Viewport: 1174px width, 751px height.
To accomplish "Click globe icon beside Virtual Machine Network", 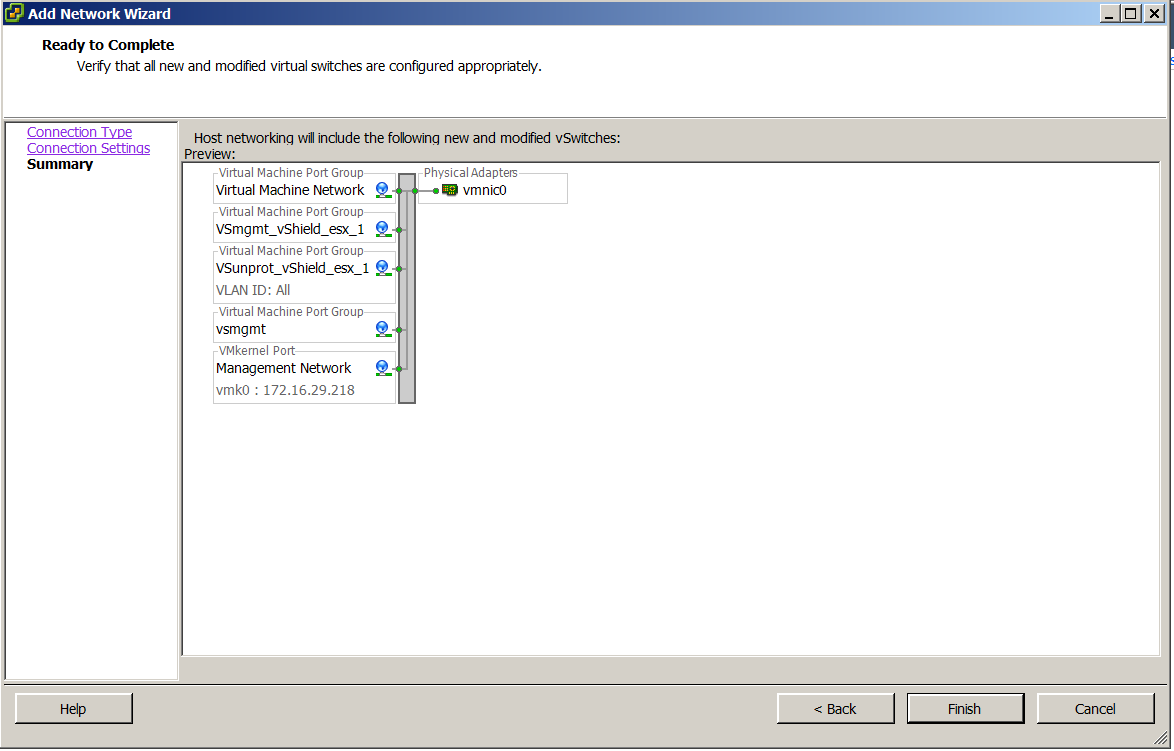I will tap(383, 190).
